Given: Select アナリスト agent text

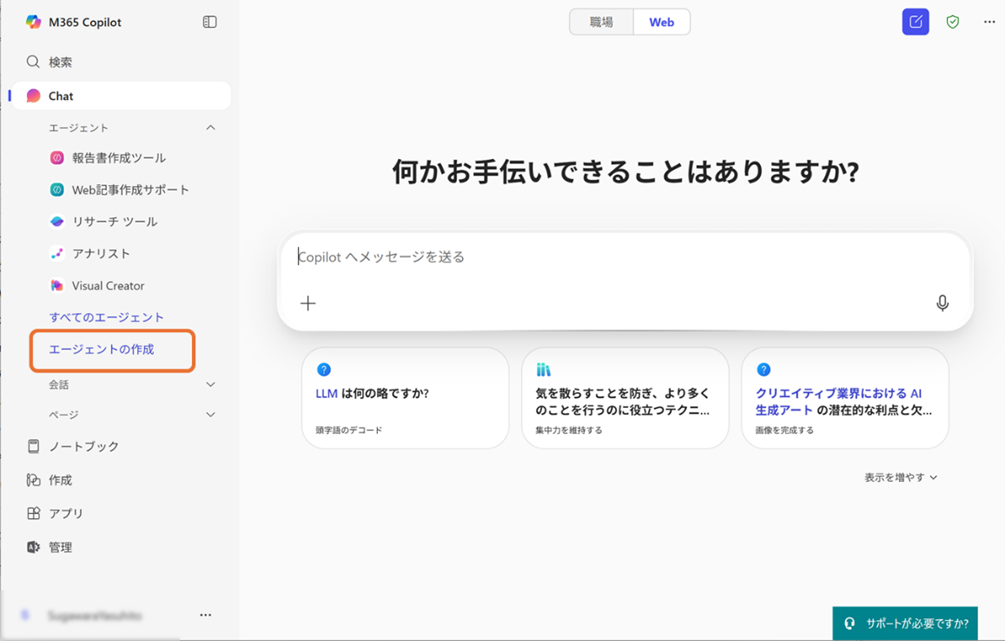Looking at the screenshot, I should [101, 253].
